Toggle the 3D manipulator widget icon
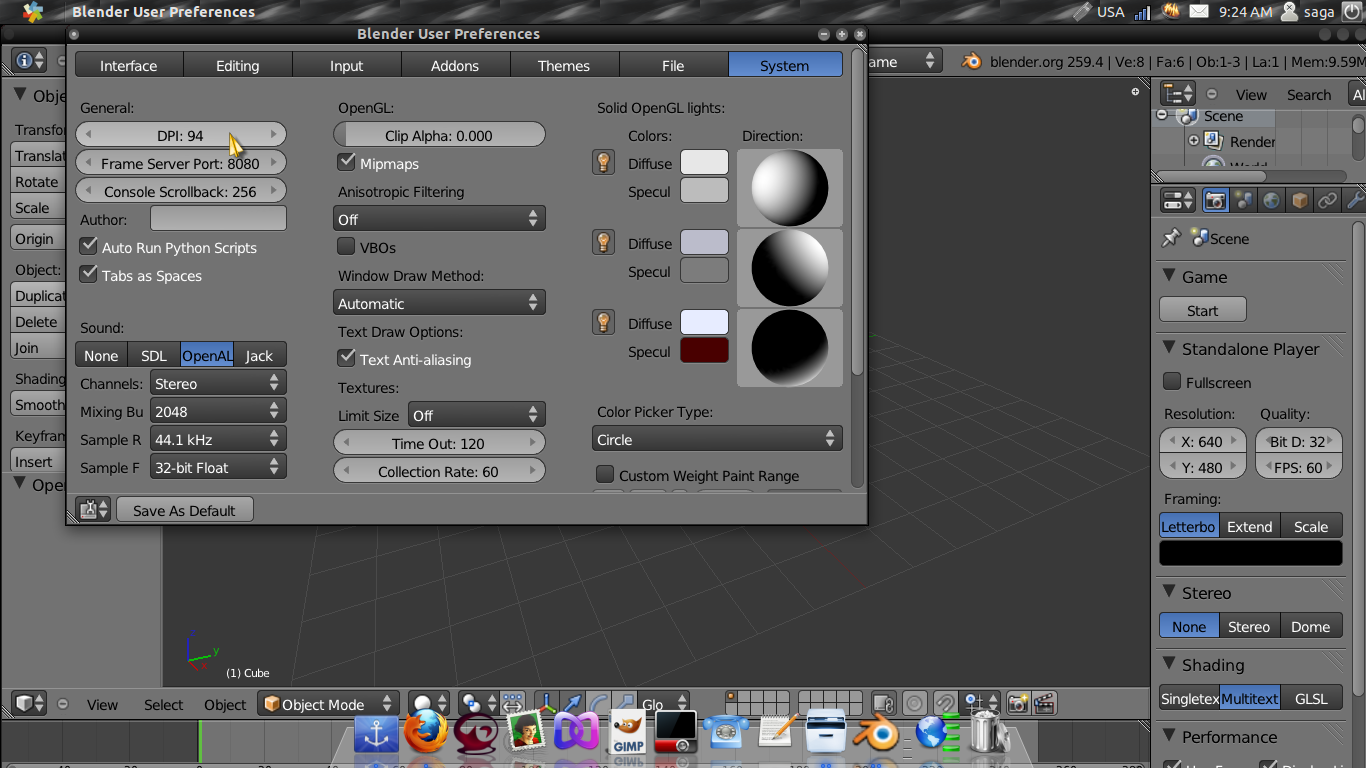The height and width of the screenshot is (768, 1366). point(546,703)
